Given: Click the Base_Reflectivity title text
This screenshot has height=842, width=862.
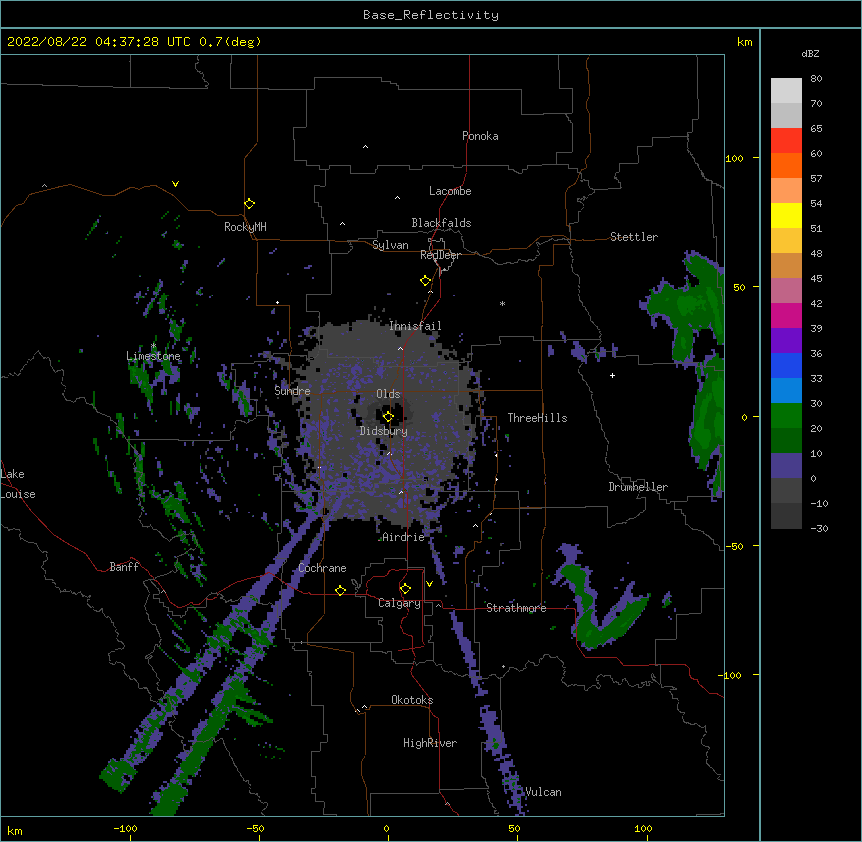Looking at the screenshot, I should coord(431,15).
